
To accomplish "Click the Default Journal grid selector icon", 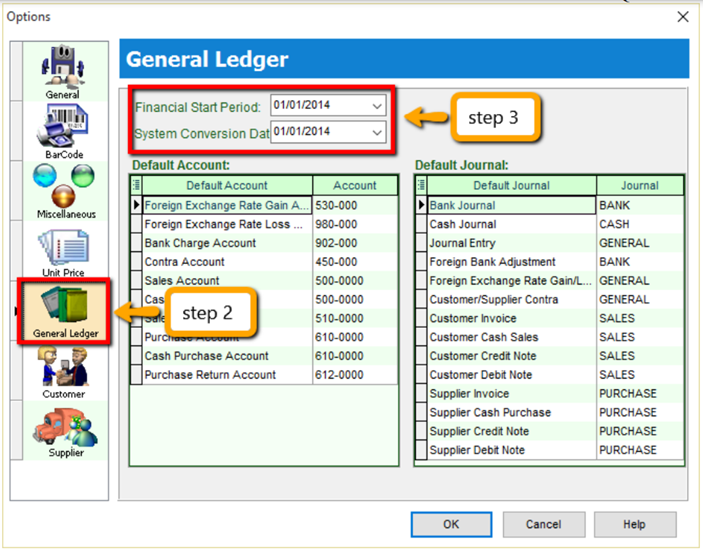I will 421,185.
